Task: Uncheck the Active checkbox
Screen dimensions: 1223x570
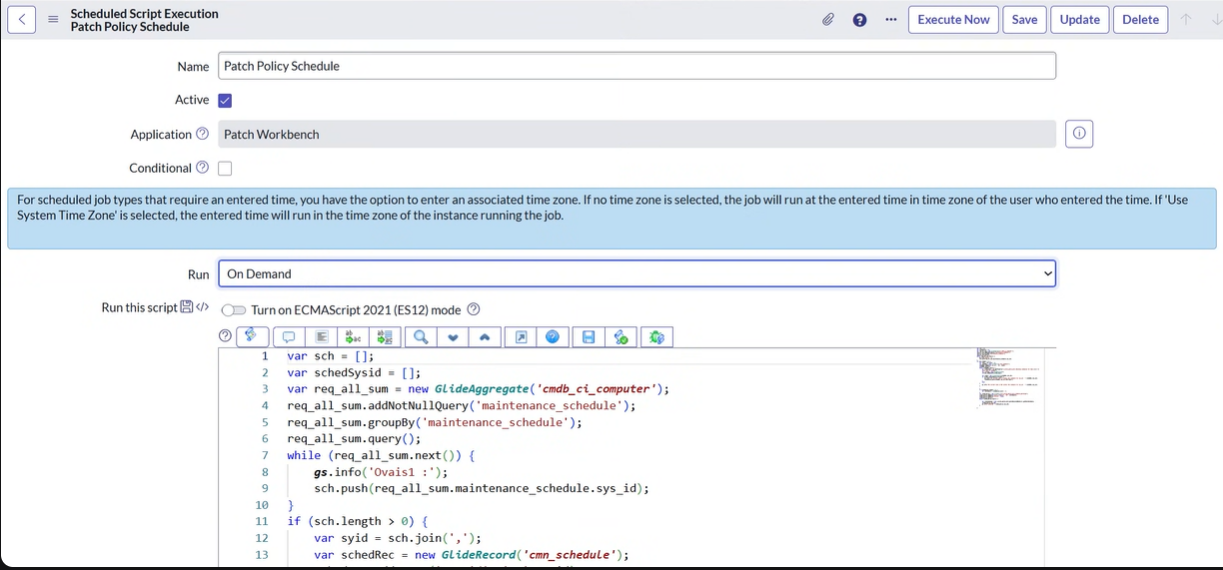Action: [225, 100]
